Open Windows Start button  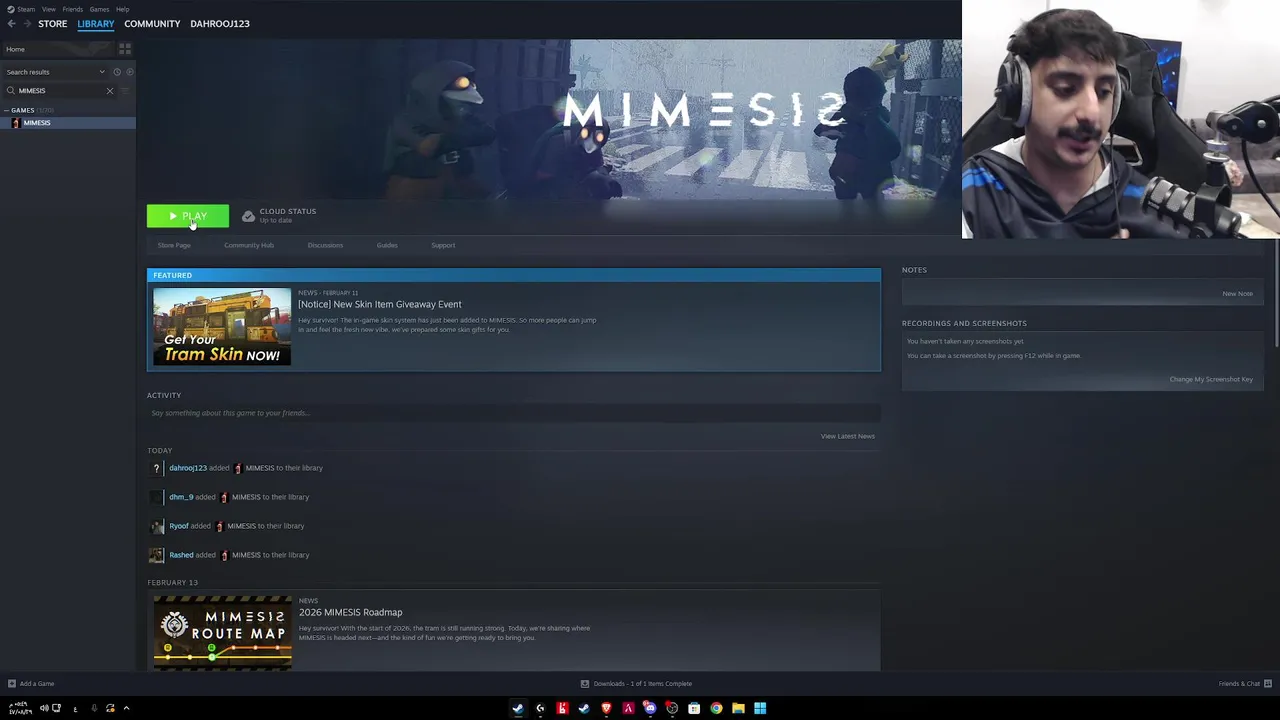(x=760, y=708)
